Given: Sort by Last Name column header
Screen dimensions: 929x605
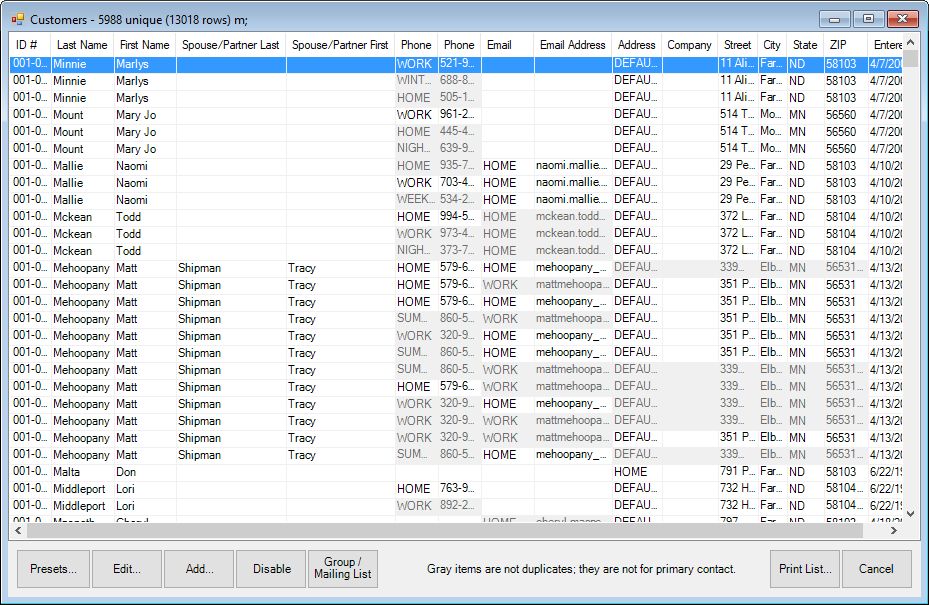Looking at the screenshot, I should 82,45.
